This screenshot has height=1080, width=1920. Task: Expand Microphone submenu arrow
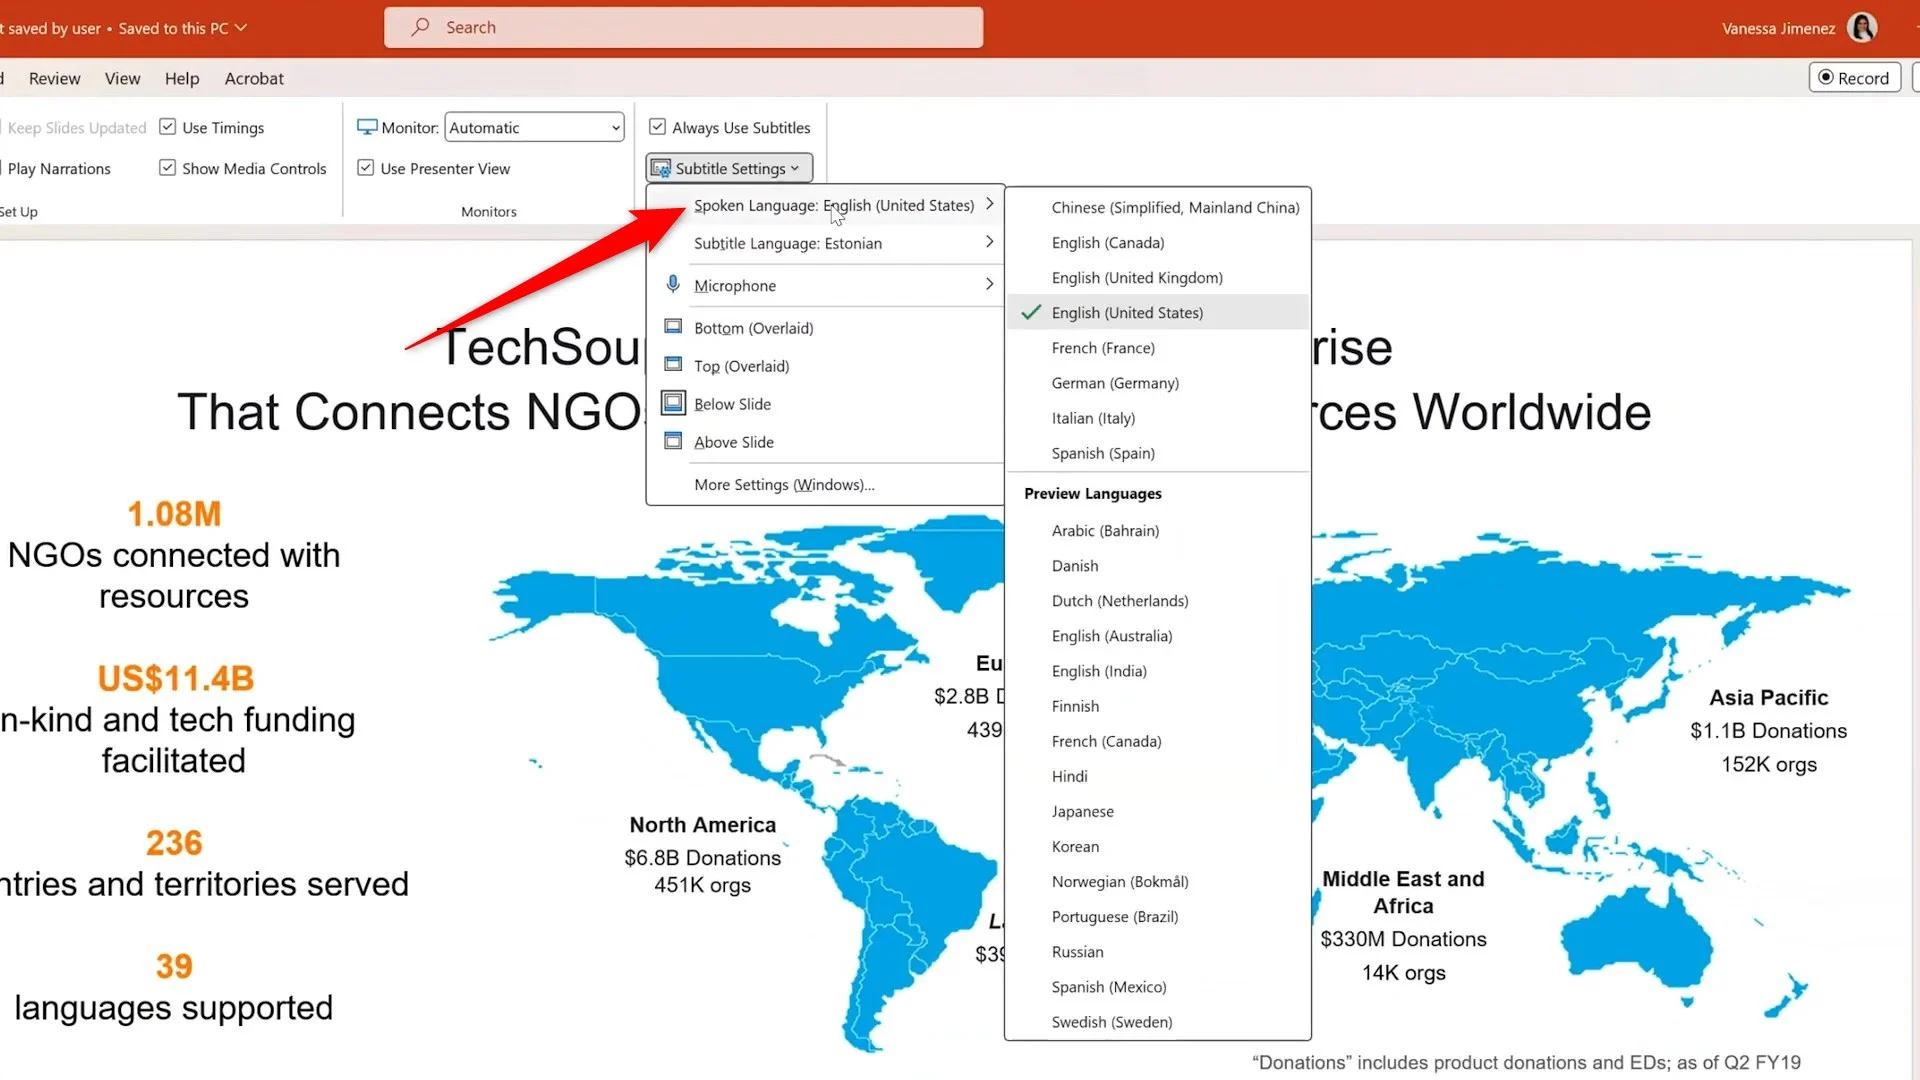(988, 284)
